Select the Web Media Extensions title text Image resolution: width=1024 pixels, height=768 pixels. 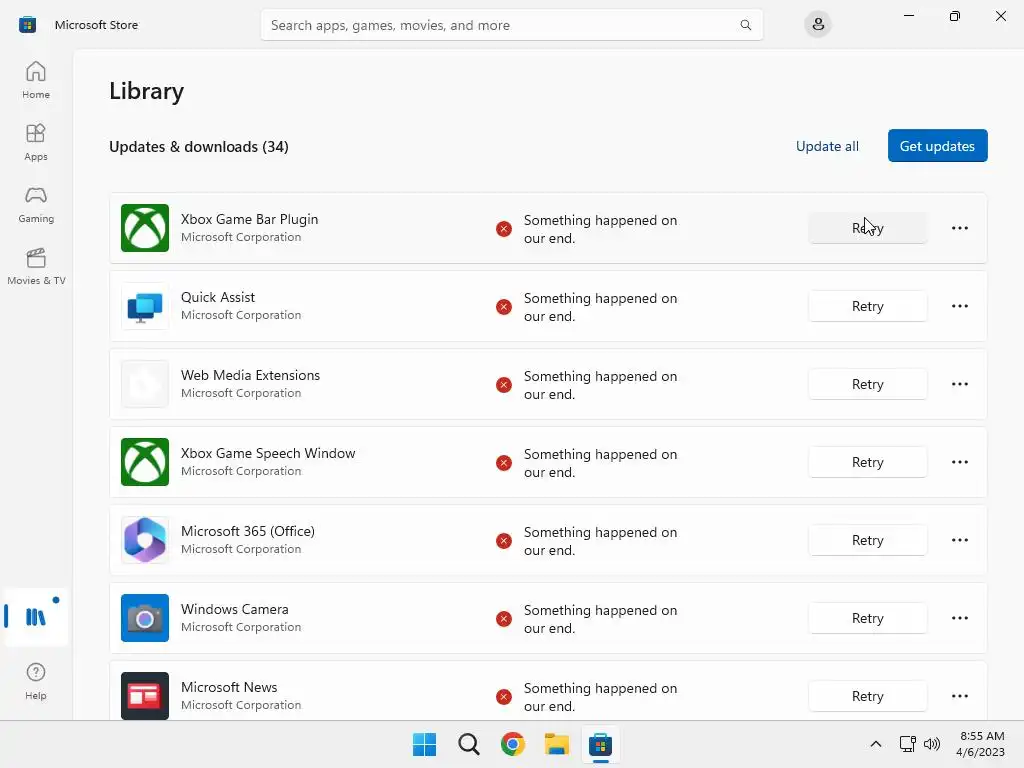click(x=250, y=376)
